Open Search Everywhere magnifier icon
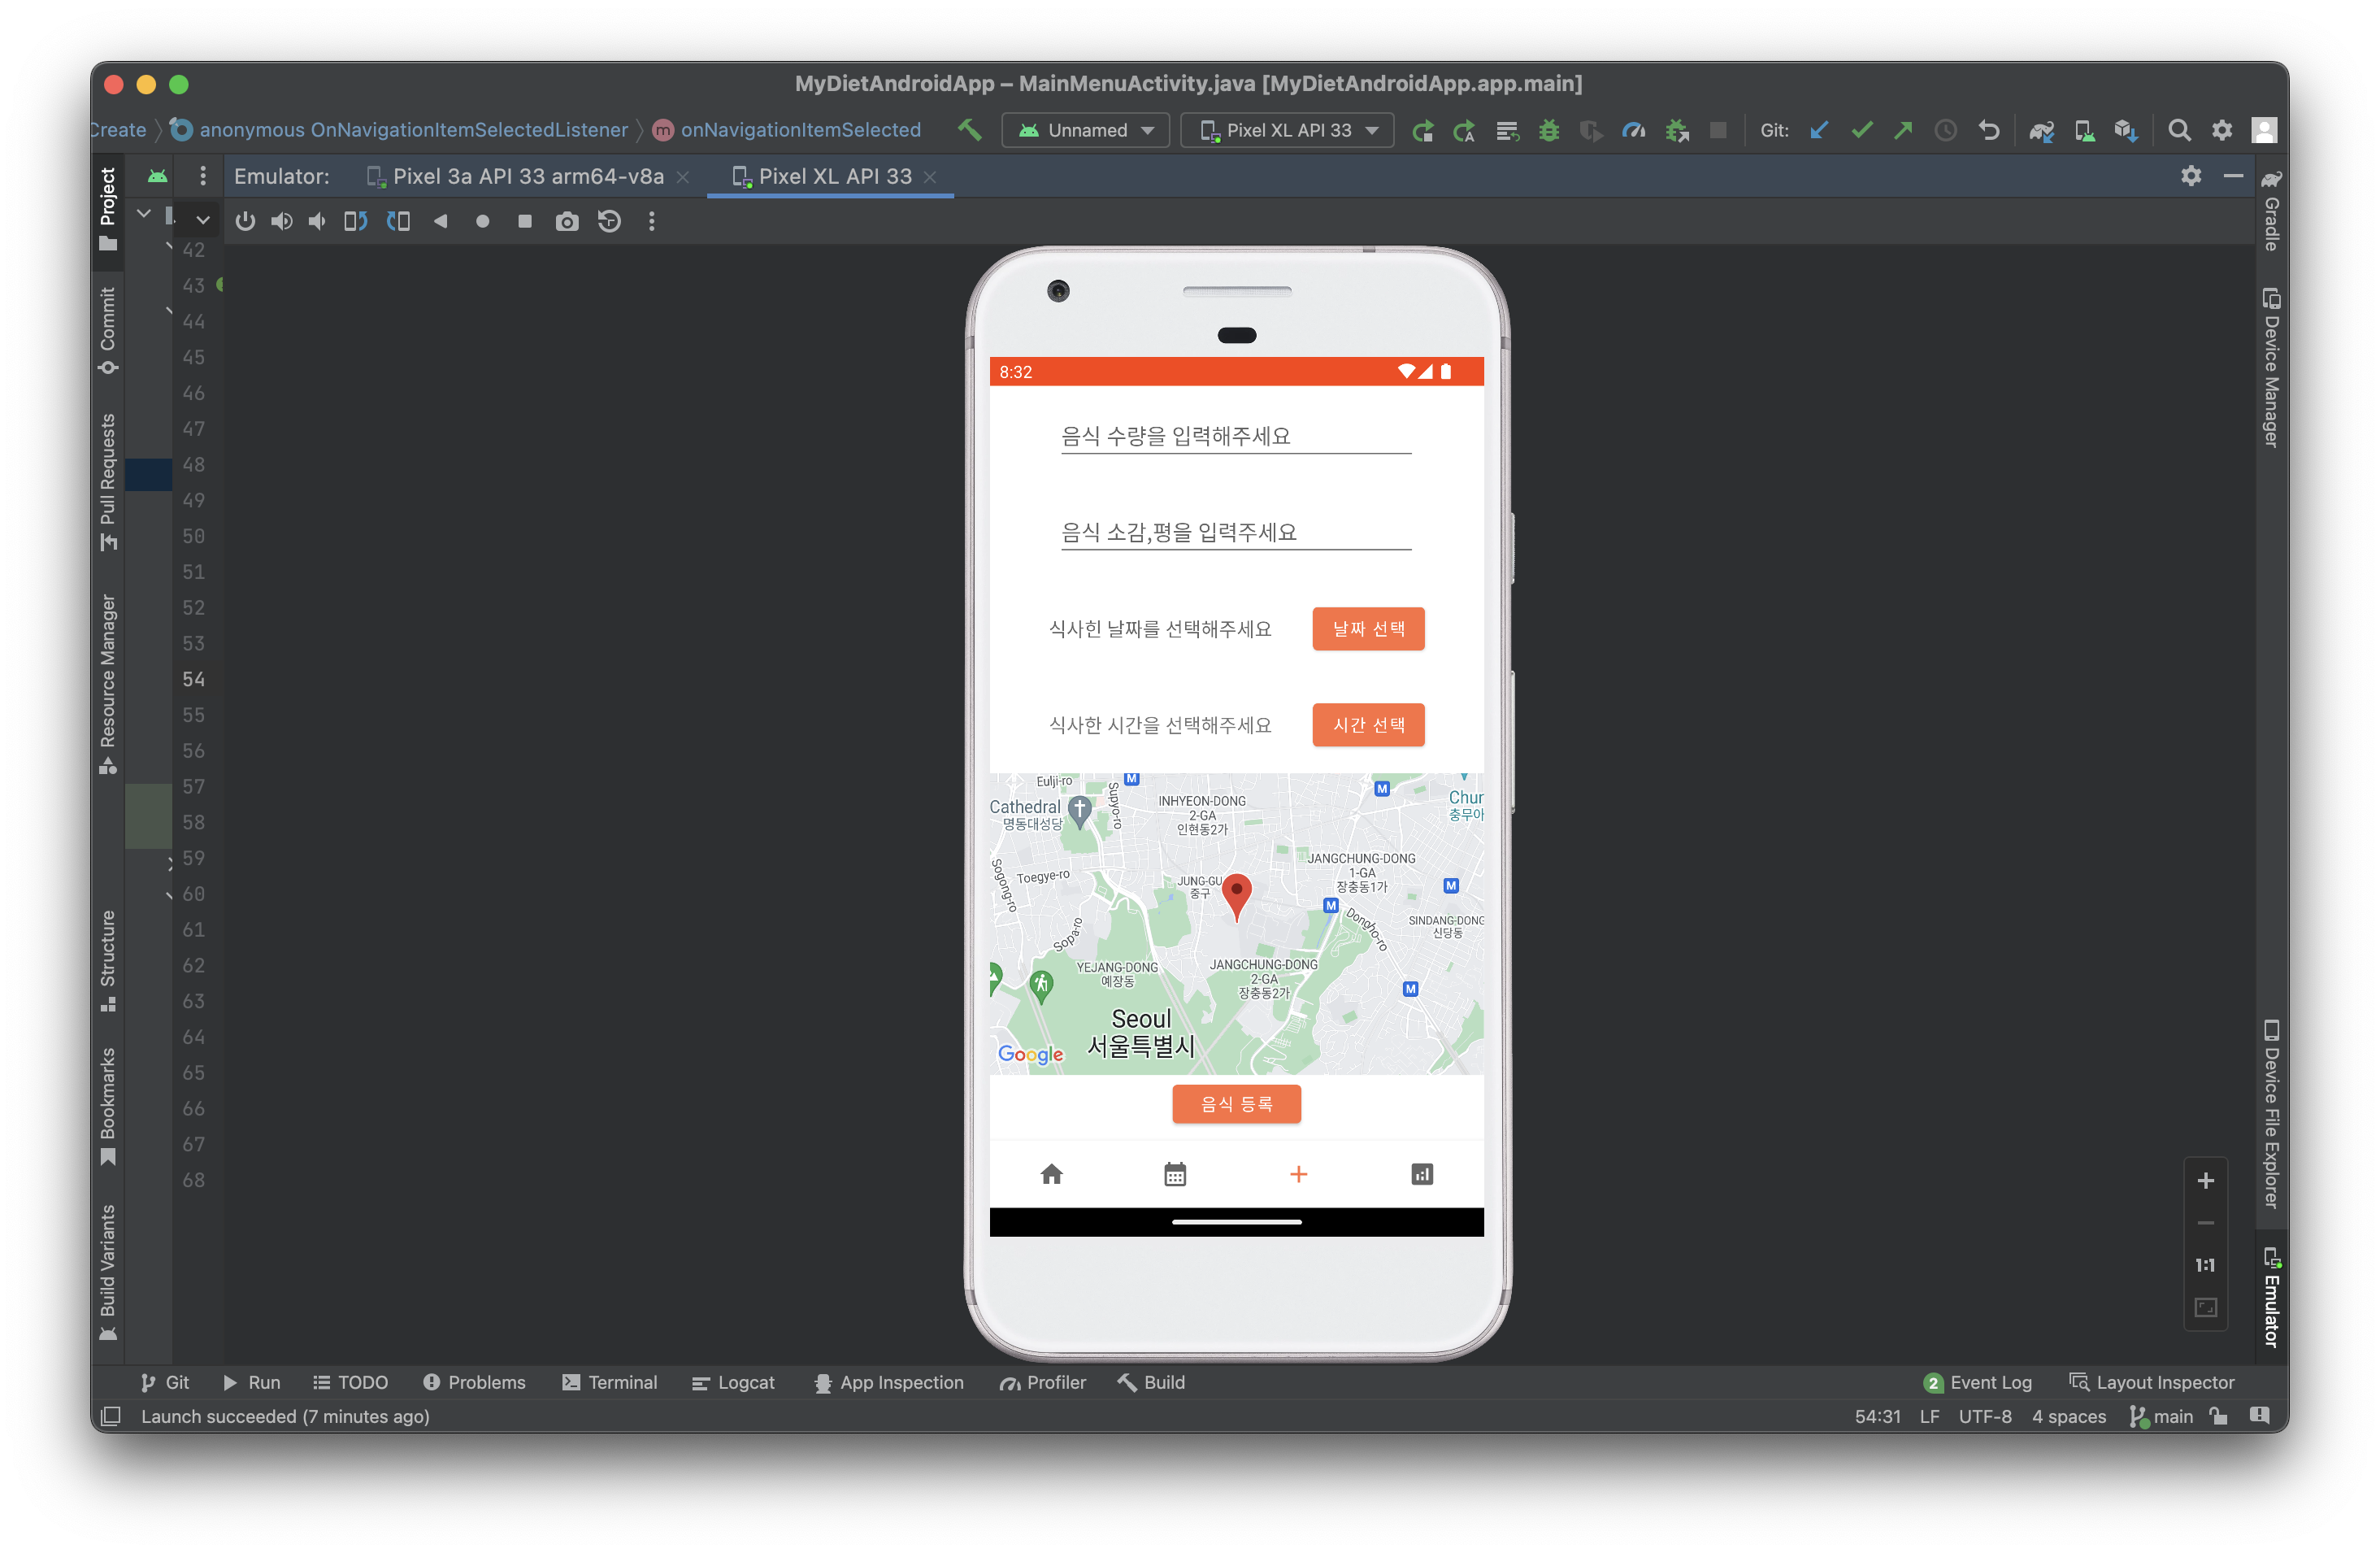2380x1553 pixels. point(2179,130)
